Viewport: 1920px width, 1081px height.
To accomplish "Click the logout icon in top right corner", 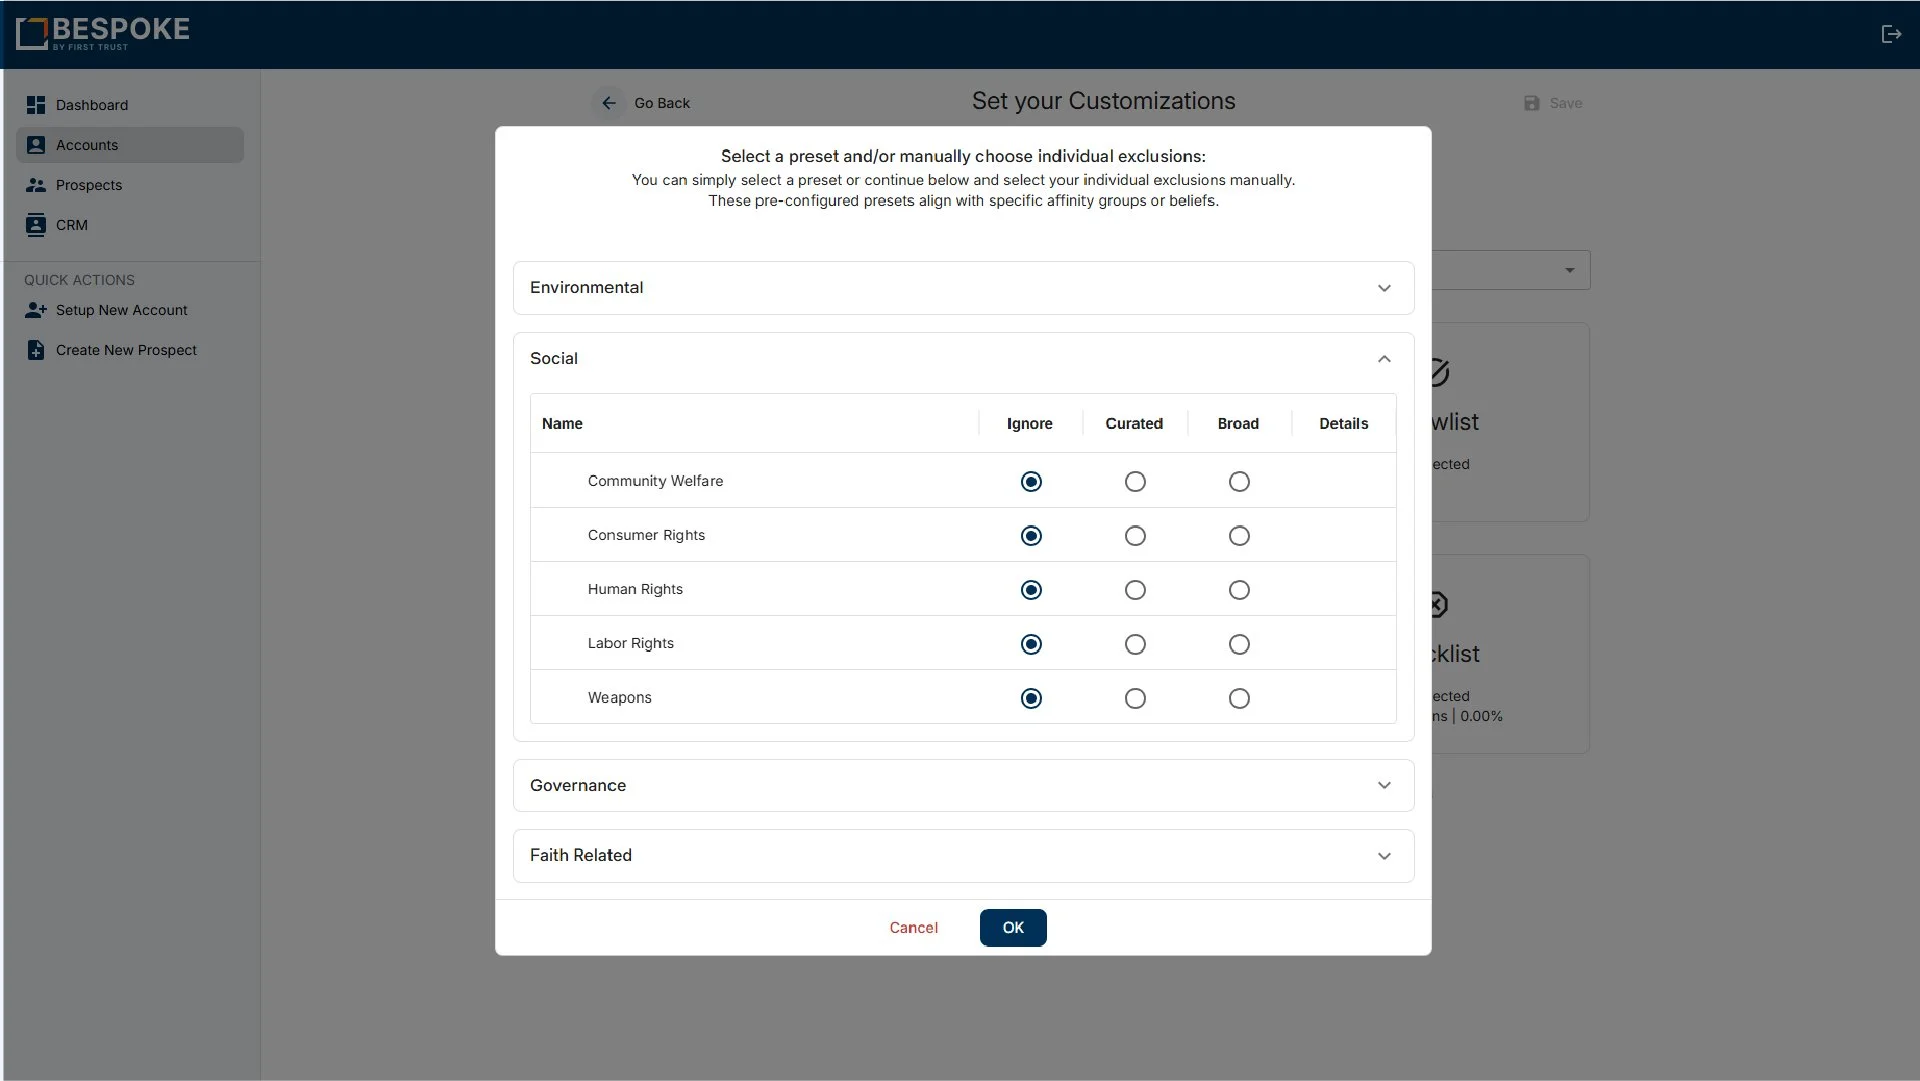I will coord(1892,33).
